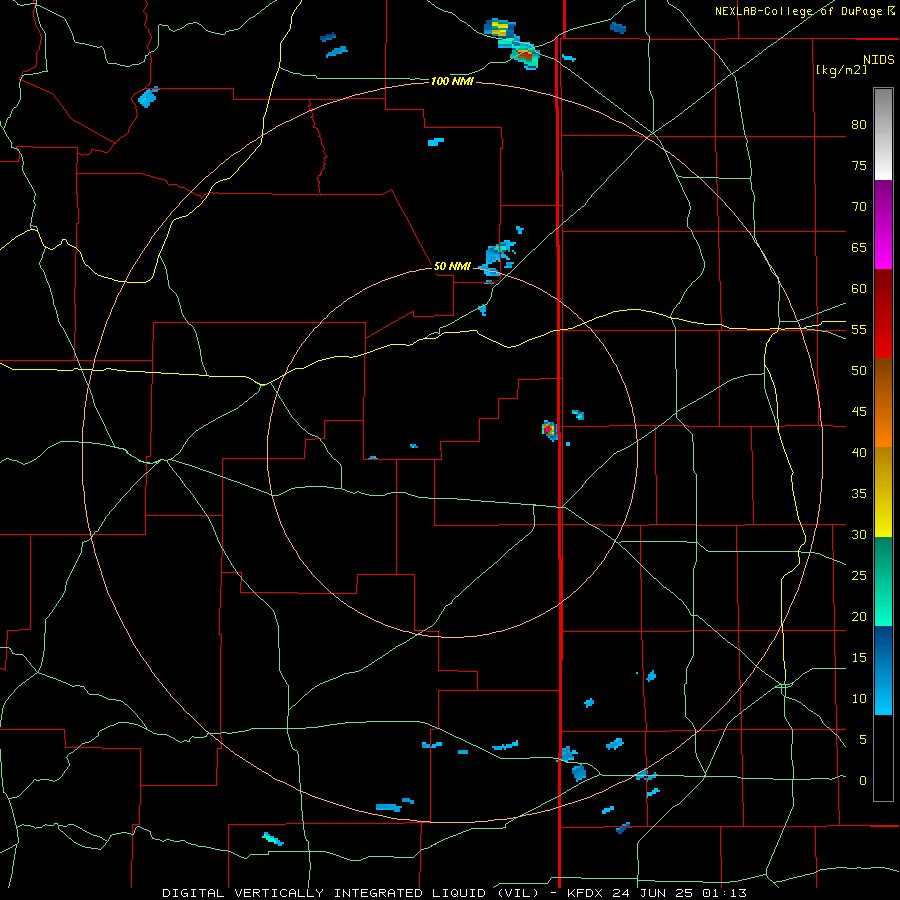900x900 pixels.
Task: Click the red-cored storm cell beyond the 100 NMI ring
Action: (525, 55)
